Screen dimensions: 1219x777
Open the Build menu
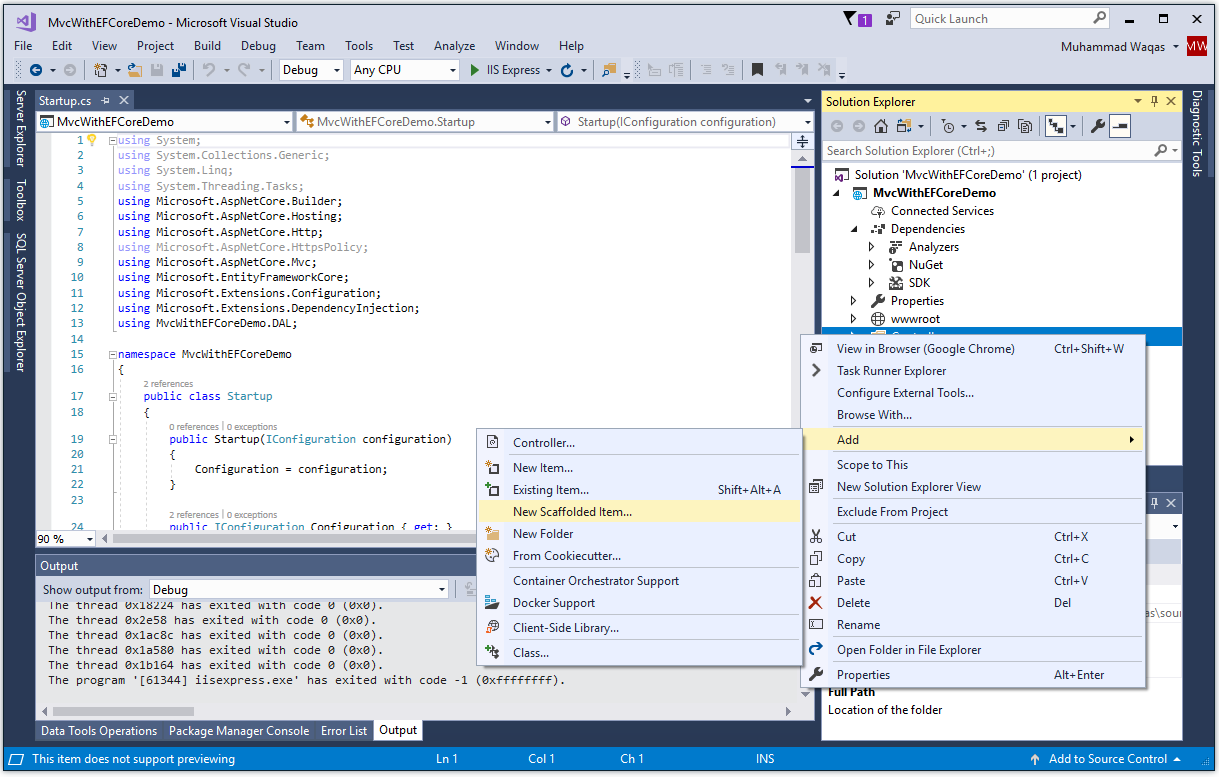point(207,45)
